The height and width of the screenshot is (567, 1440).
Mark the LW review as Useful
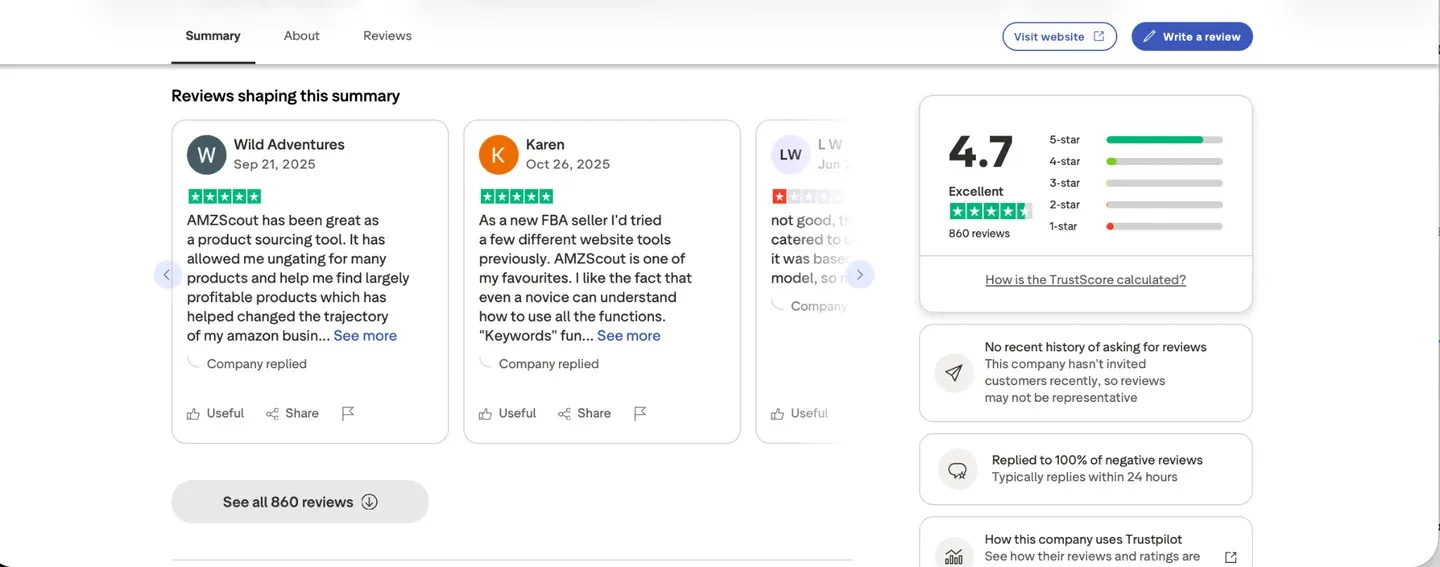[x=799, y=413]
